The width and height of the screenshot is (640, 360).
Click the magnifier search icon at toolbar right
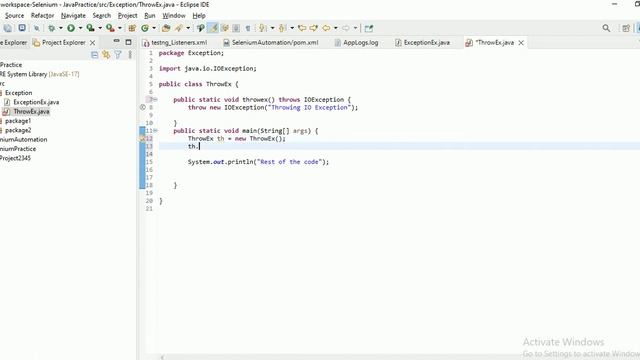(x=607, y=28)
